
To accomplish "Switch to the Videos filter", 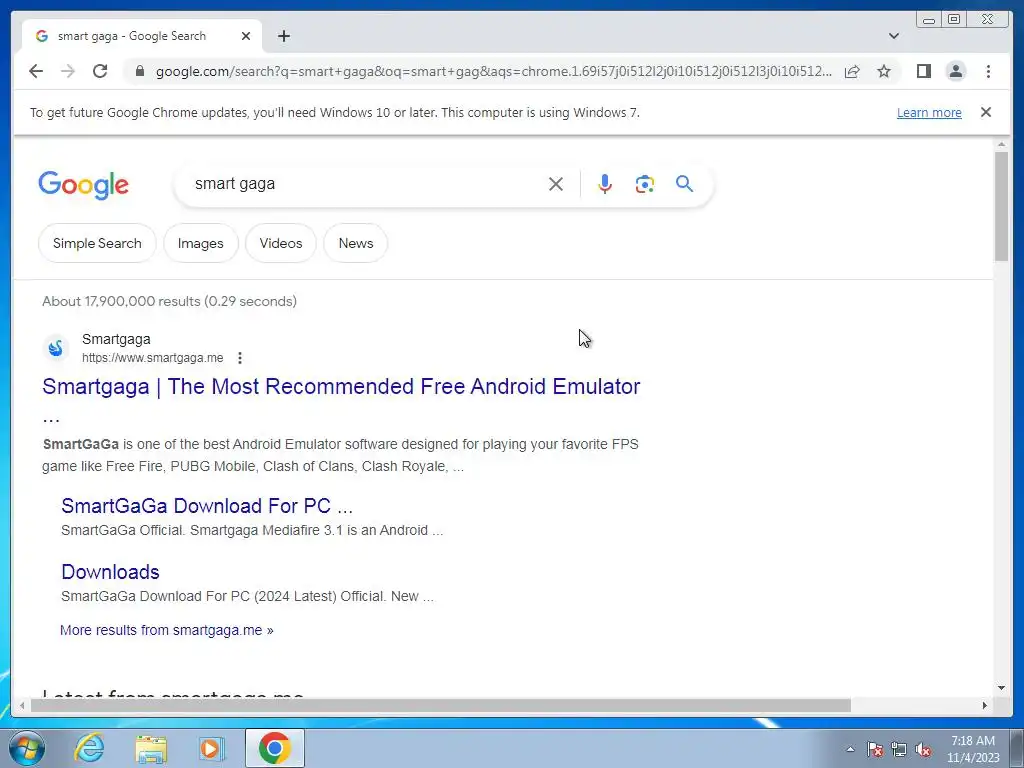I will click(281, 243).
